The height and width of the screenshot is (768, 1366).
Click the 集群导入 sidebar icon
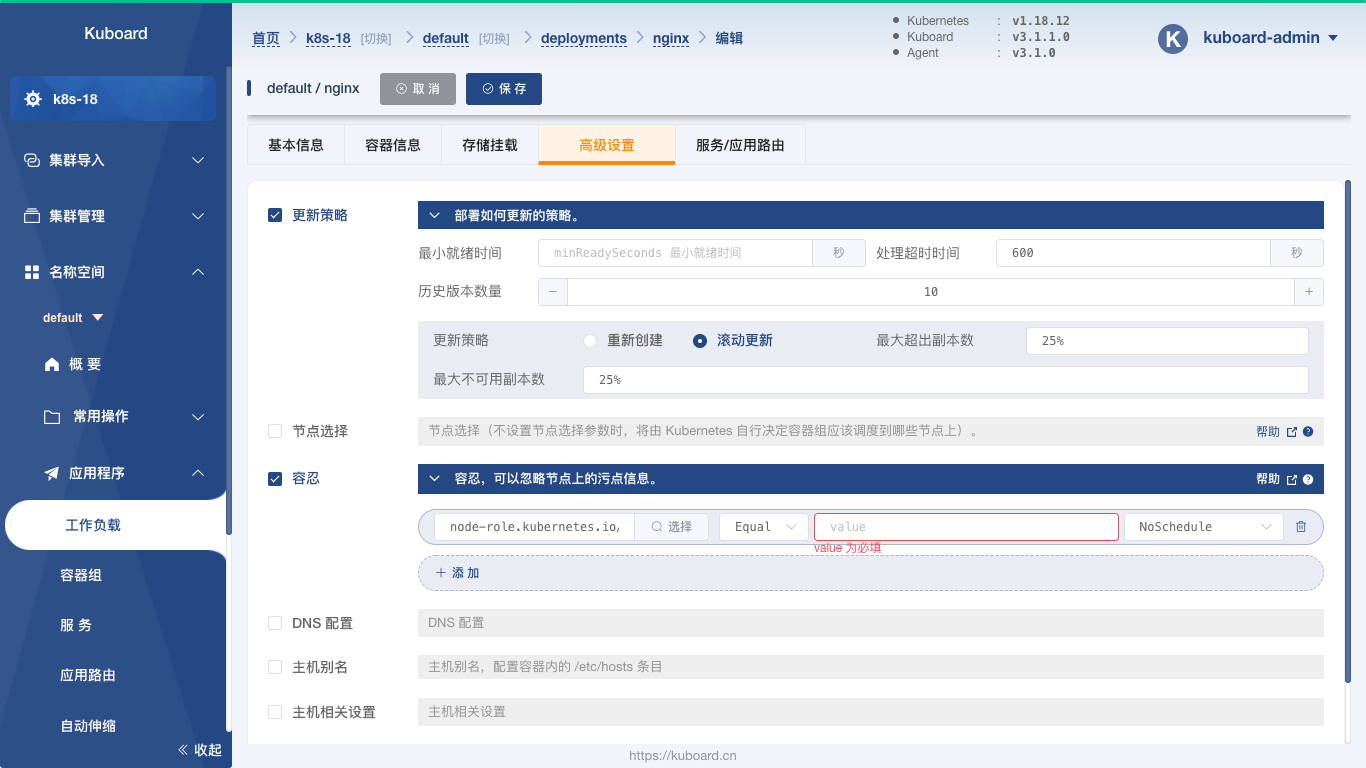32,160
